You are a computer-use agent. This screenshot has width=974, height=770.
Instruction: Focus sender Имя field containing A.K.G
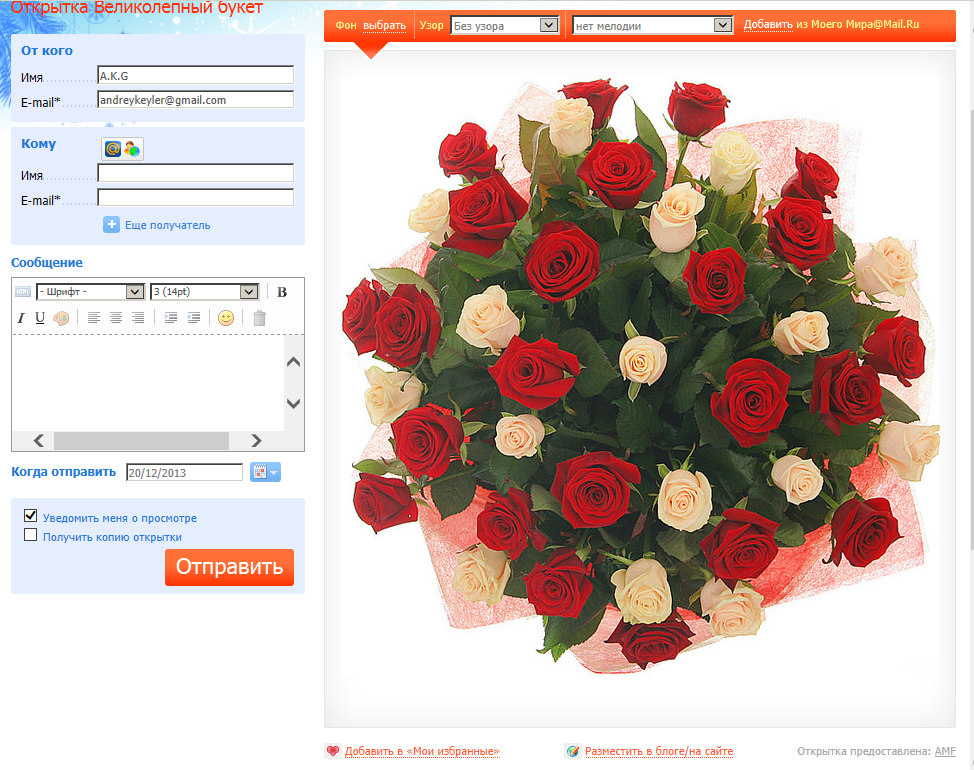pos(196,75)
